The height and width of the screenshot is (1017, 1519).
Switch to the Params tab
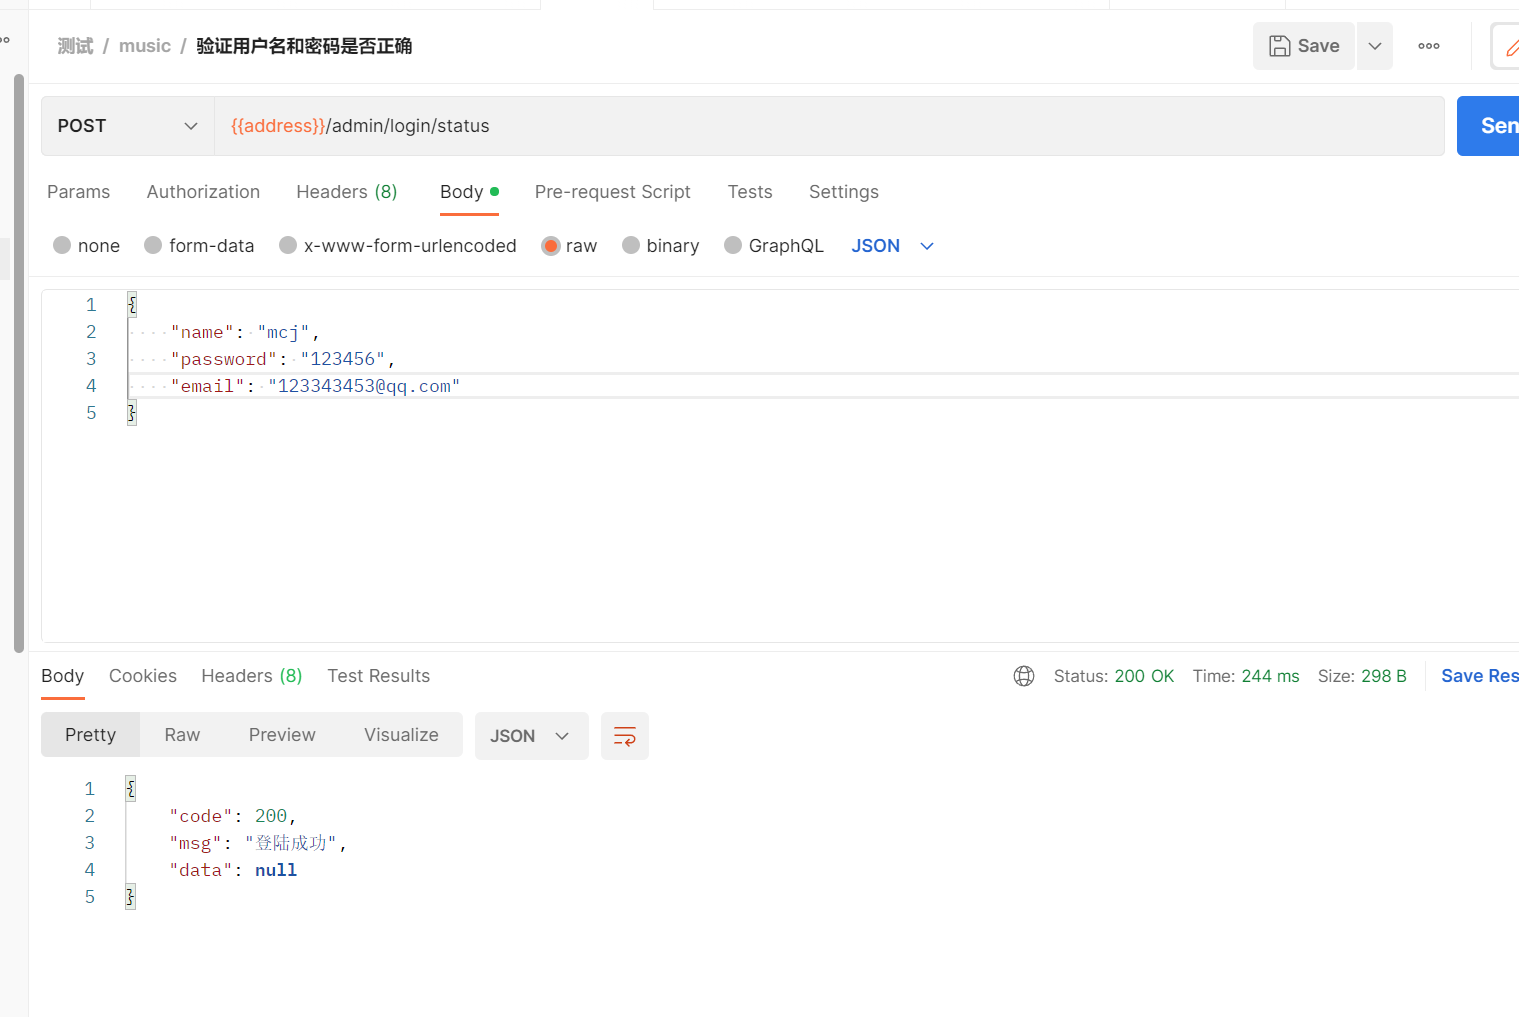[x=79, y=192]
